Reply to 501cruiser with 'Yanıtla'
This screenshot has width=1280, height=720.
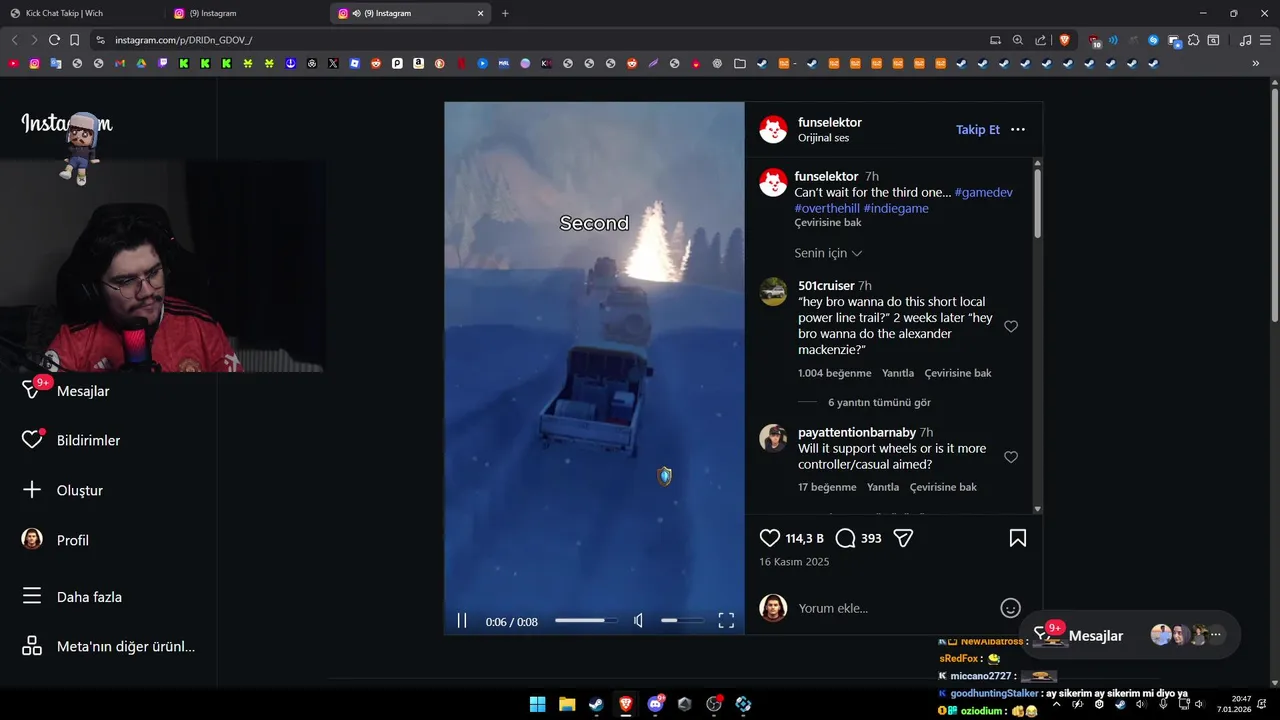pos(898,373)
